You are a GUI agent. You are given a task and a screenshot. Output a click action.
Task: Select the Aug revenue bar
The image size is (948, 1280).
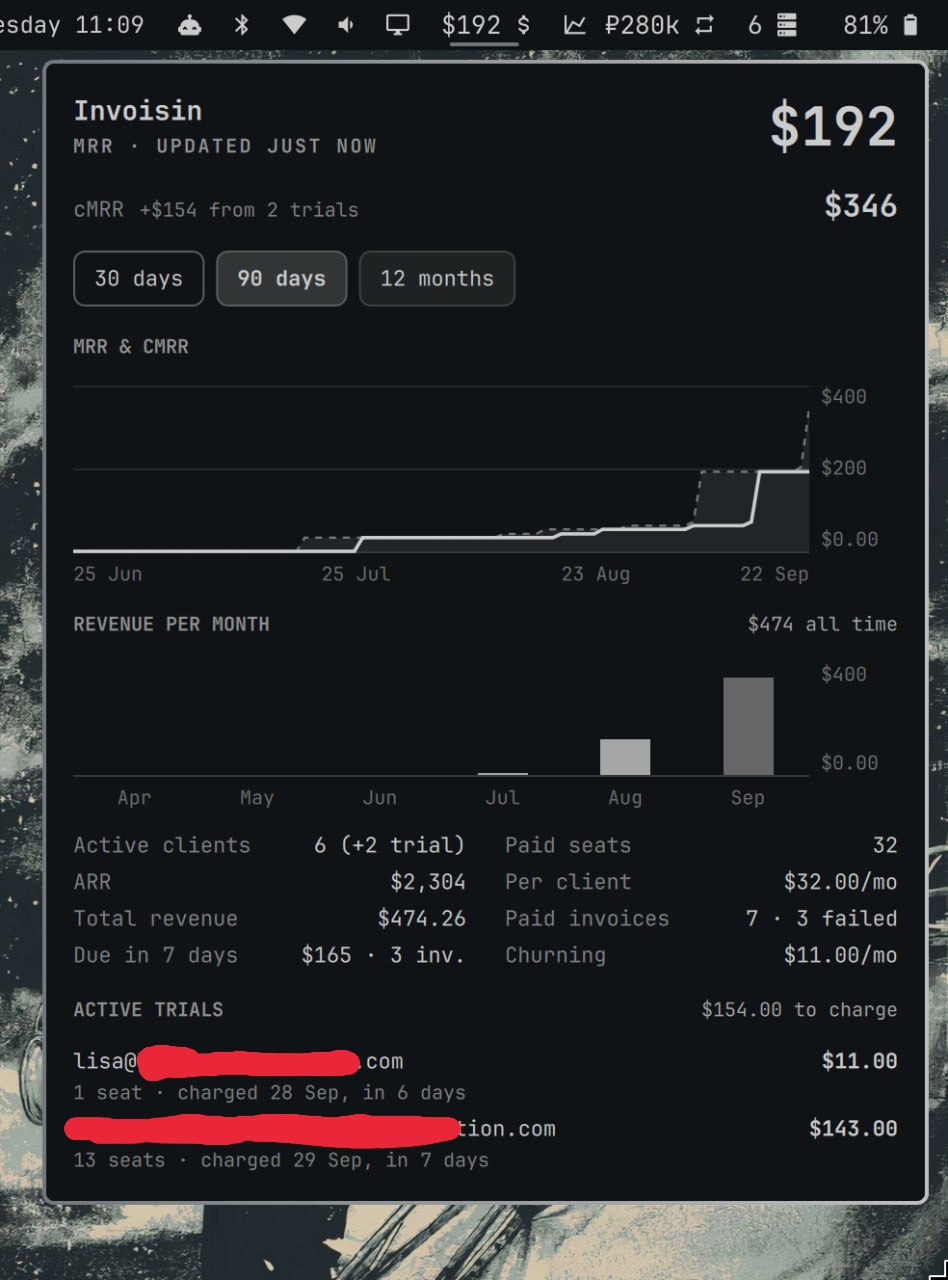625,757
